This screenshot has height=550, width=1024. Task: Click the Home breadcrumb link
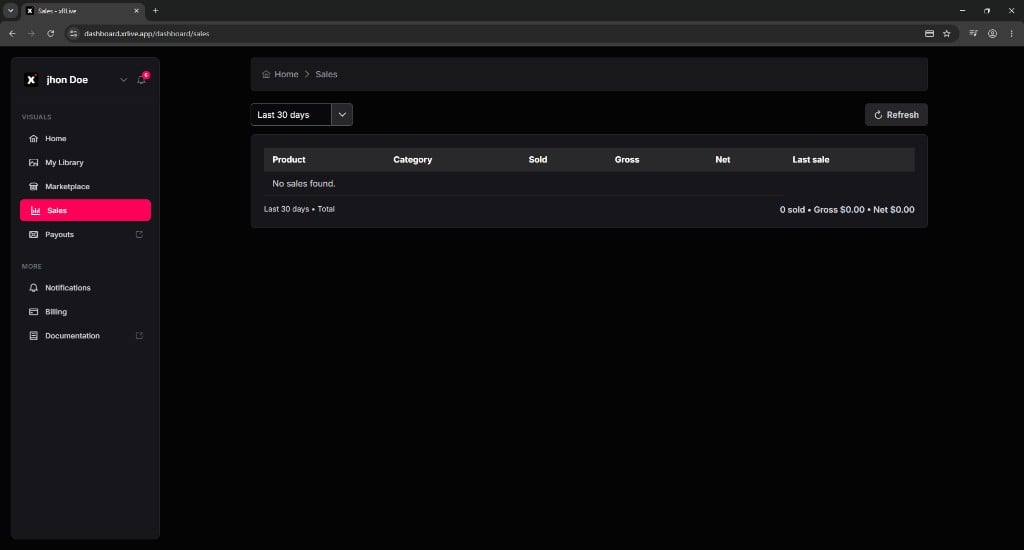[286, 74]
